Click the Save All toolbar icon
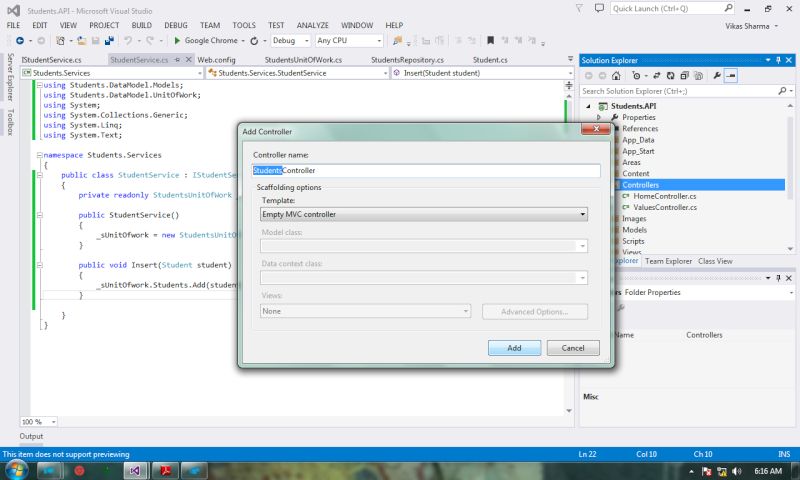The width and height of the screenshot is (800, 480). 109,40
